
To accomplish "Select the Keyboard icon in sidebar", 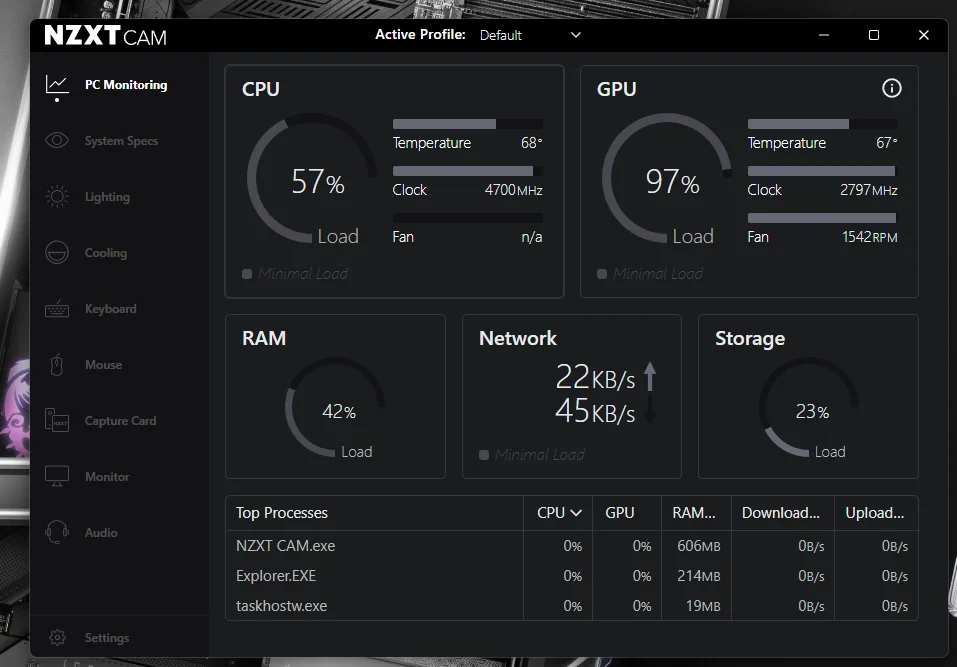I will click(x=57, y=309).
